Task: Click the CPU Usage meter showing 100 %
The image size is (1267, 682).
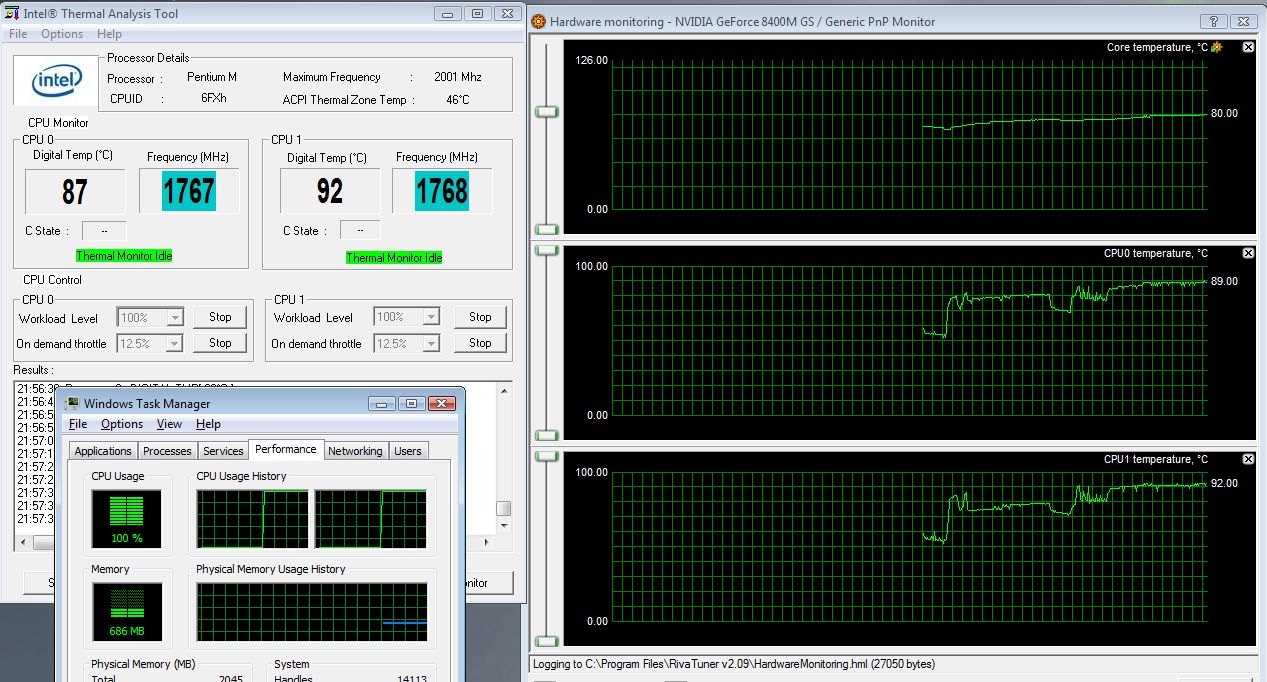Action: coord(125,518)
